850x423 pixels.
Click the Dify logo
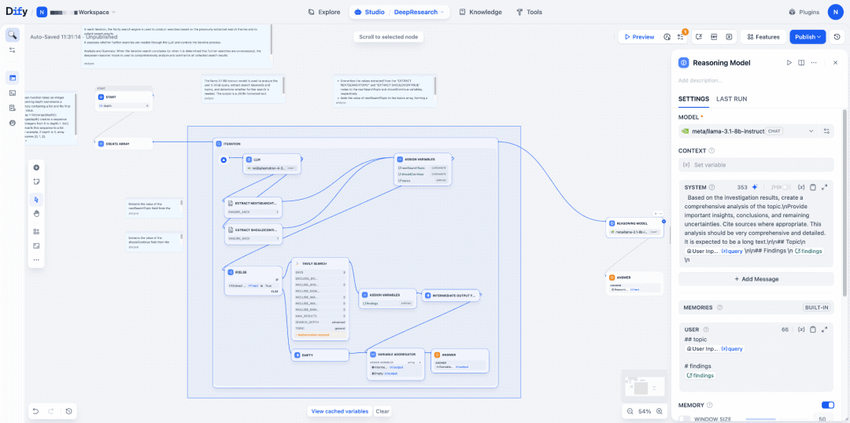coord(16,11)
